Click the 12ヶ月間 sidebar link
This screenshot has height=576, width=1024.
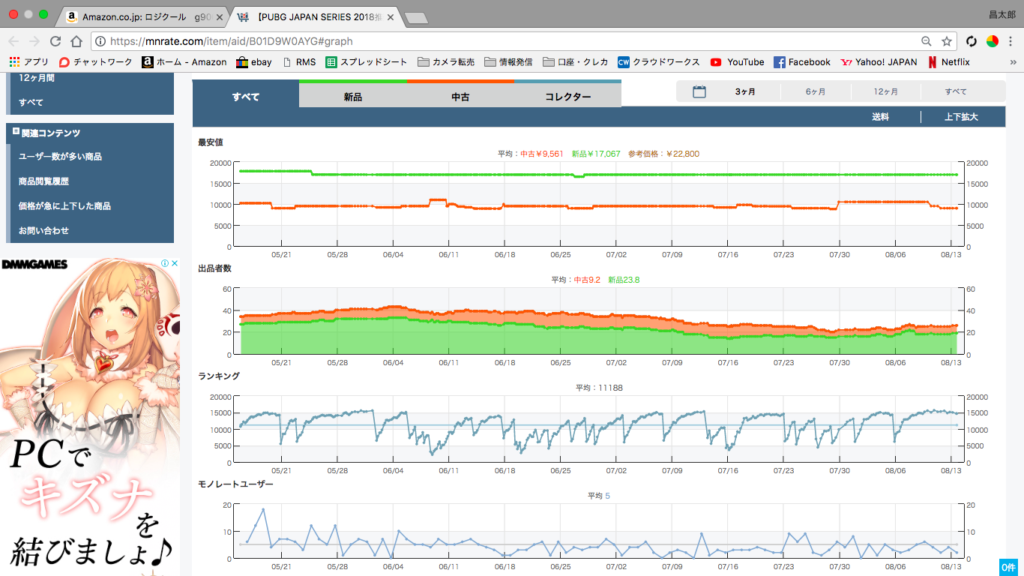tap(37, 78)
